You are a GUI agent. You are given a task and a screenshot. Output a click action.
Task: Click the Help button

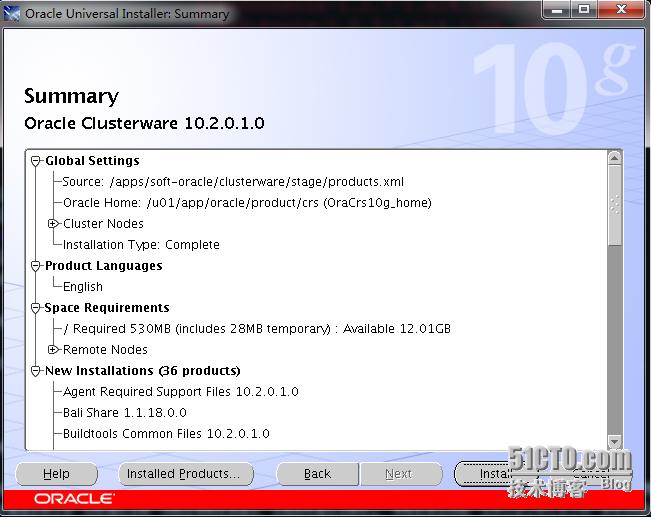coord(56,474)
